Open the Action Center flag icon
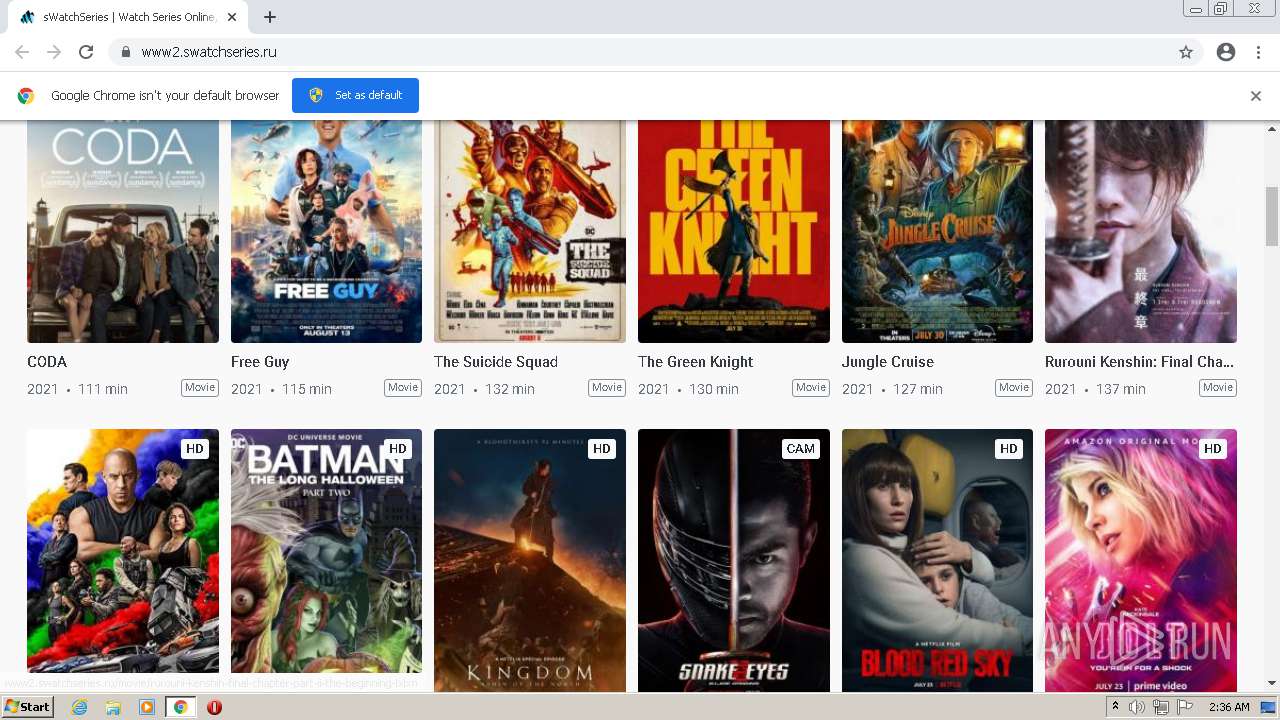The width and height of the screenshot is (1280, 720). click(1185, 707)
